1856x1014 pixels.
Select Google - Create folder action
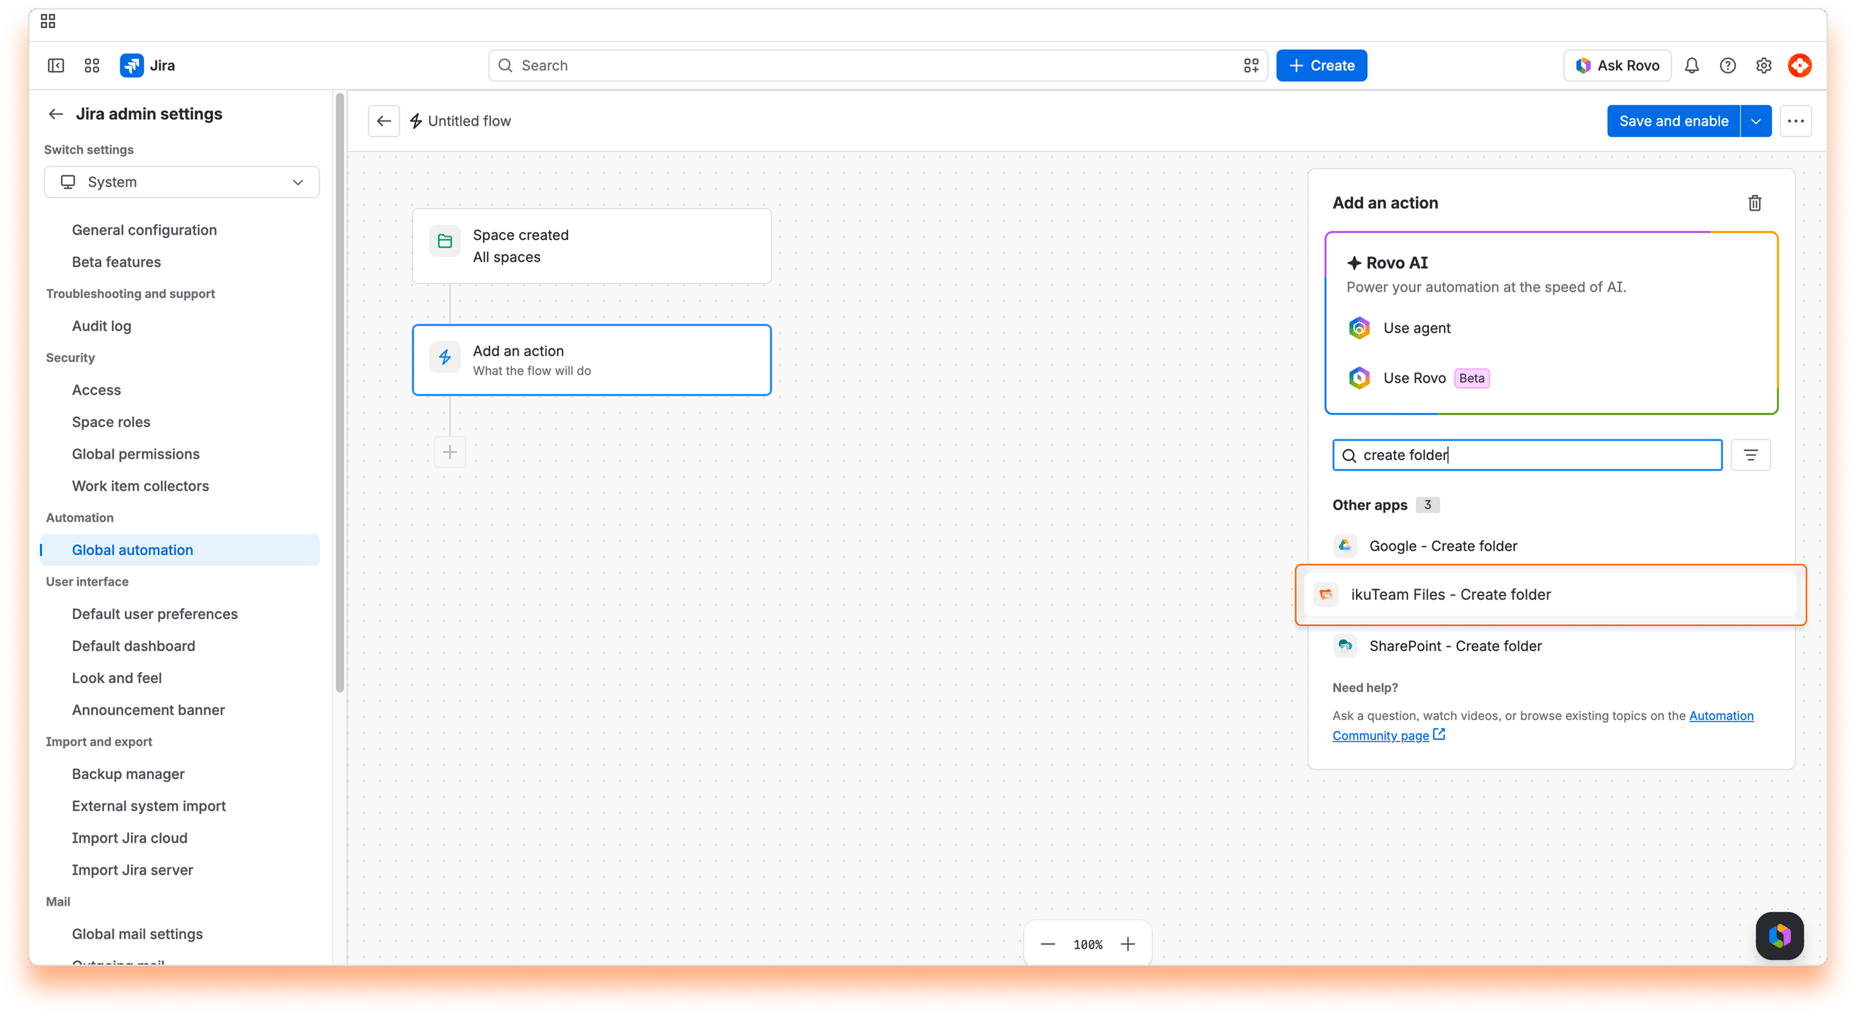point(1551,546)
